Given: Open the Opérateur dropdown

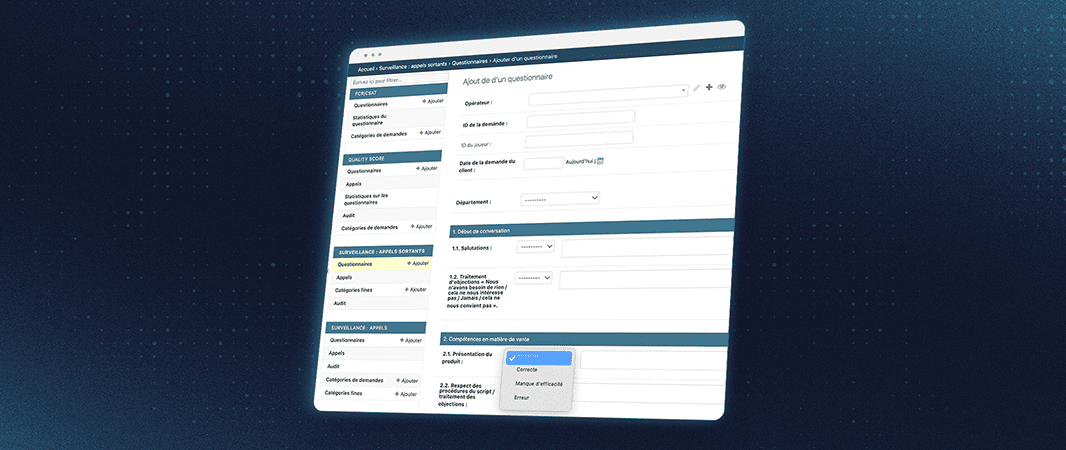Looking at the screenshot, I should point(608,92).
